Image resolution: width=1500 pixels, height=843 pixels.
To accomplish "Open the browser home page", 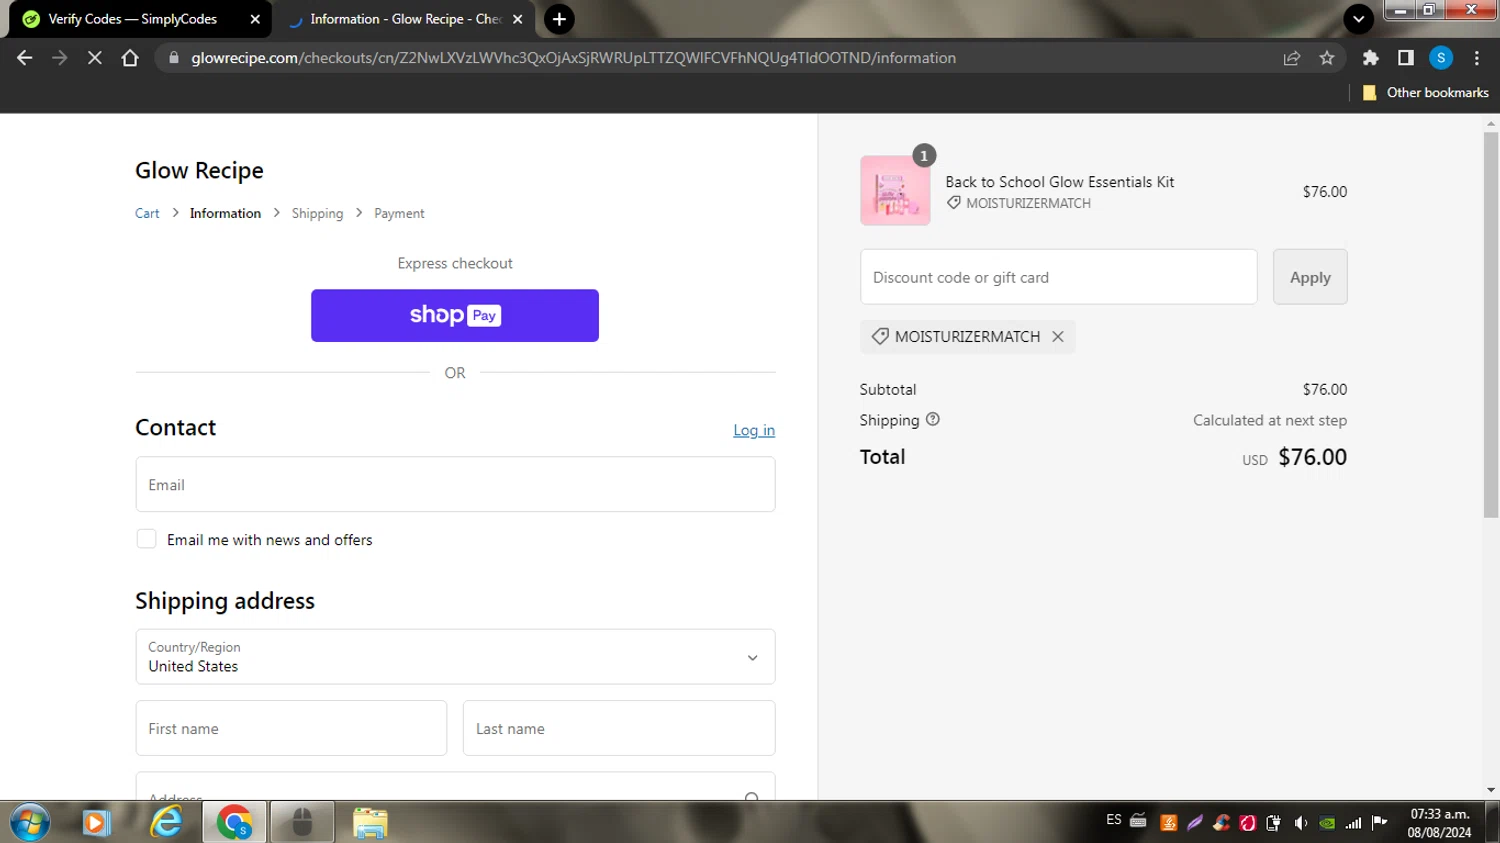I will click(x=130, y=58).
